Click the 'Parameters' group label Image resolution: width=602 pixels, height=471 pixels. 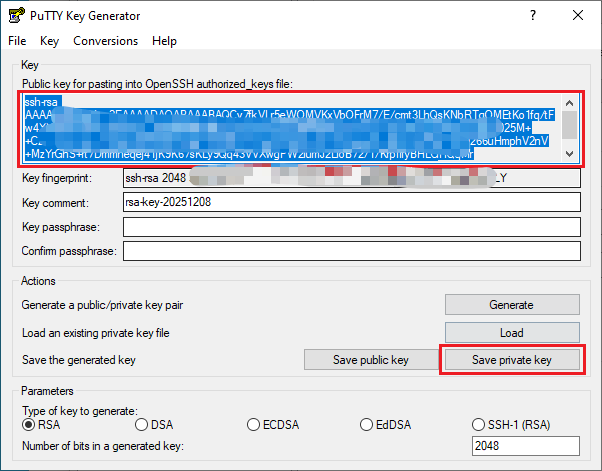coord(47,391)
